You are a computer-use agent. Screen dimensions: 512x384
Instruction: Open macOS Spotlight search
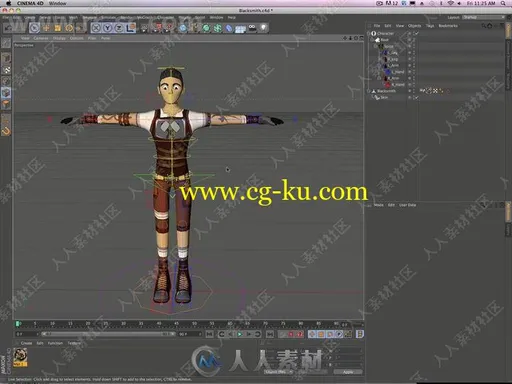(503, 3)
